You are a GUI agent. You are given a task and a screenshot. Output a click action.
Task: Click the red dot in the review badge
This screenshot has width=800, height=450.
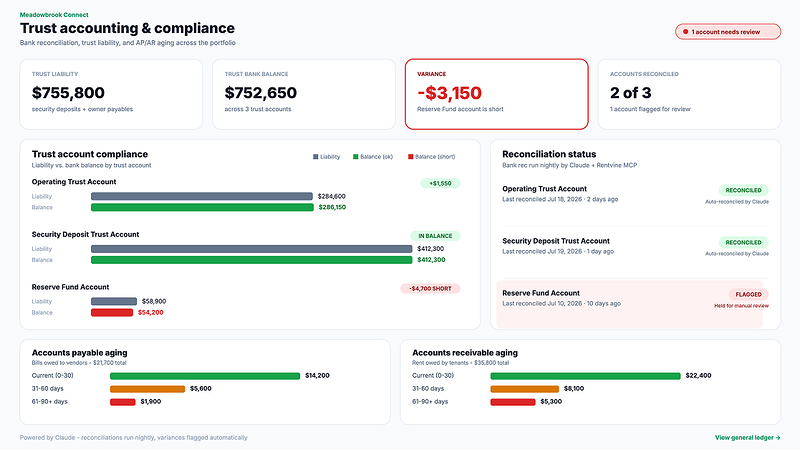685,32
